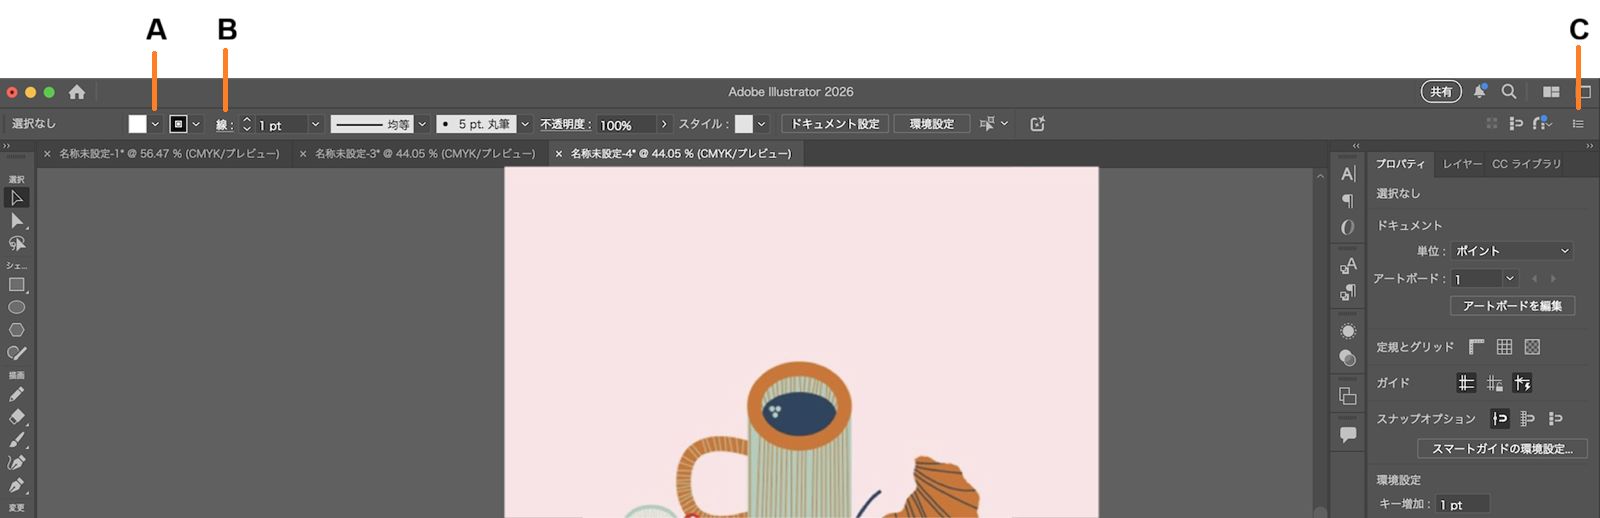
Task: Select the Shaper tool below the polygon
Action: 17,353
